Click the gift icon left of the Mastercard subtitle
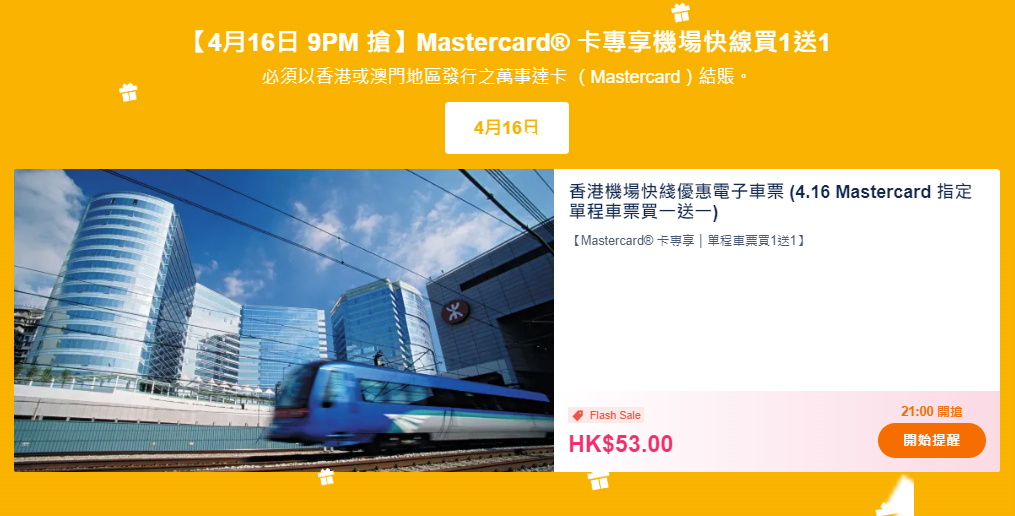 pos(128,92)
